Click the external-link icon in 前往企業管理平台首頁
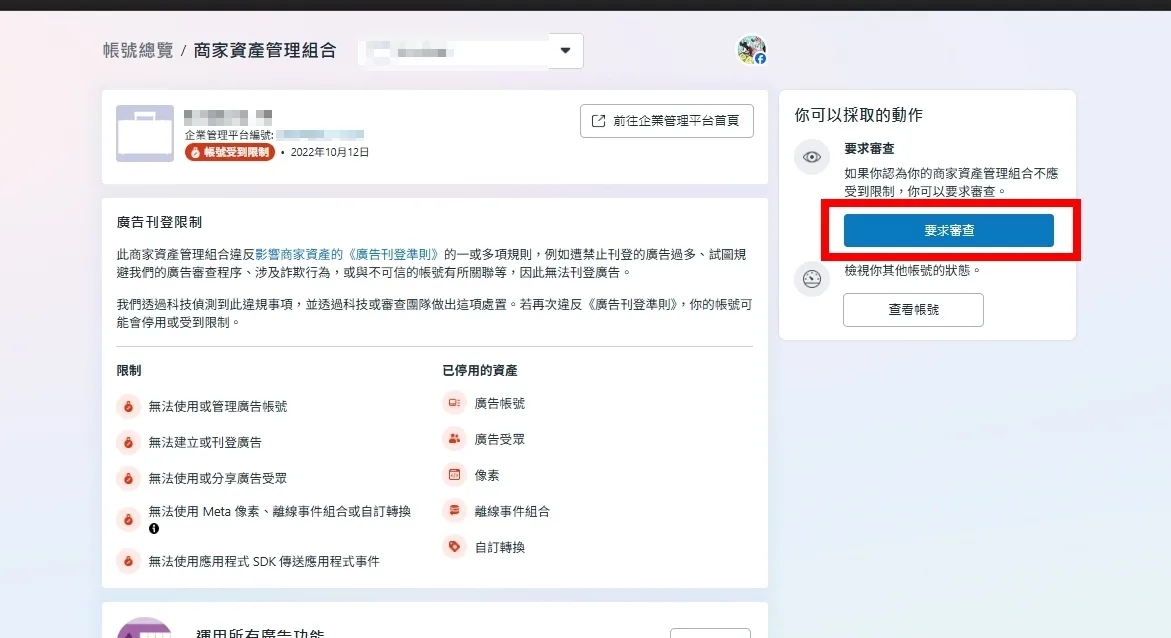The image size is (1171, 638). coord(598,121)
